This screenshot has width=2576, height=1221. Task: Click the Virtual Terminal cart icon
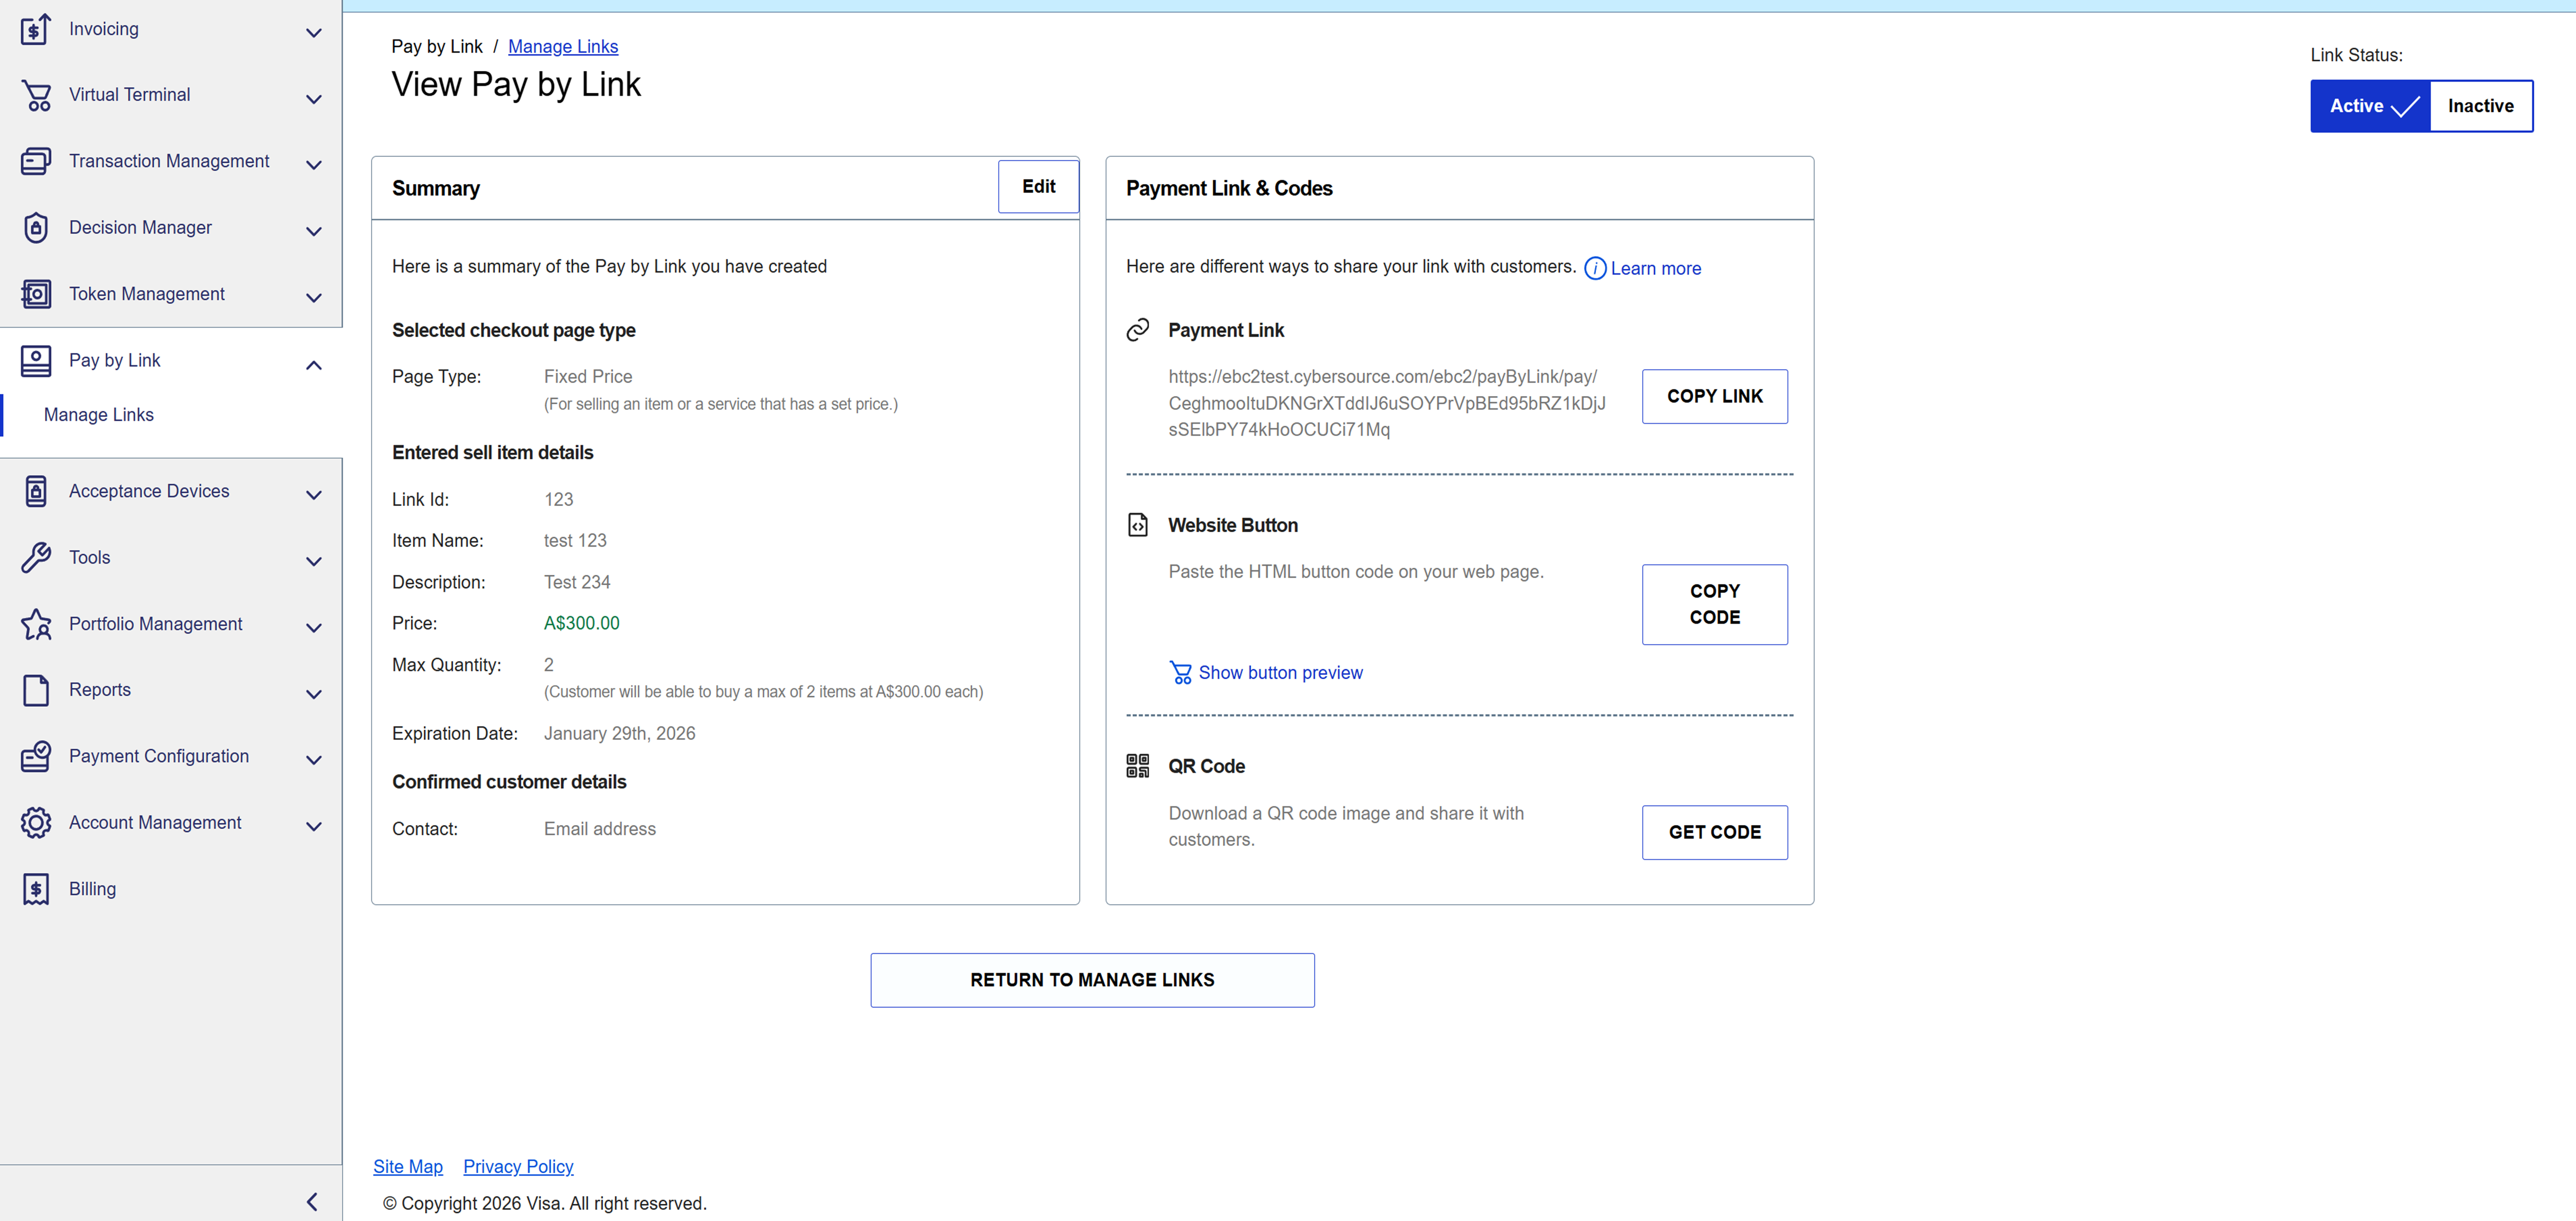(x=36, y=95)
